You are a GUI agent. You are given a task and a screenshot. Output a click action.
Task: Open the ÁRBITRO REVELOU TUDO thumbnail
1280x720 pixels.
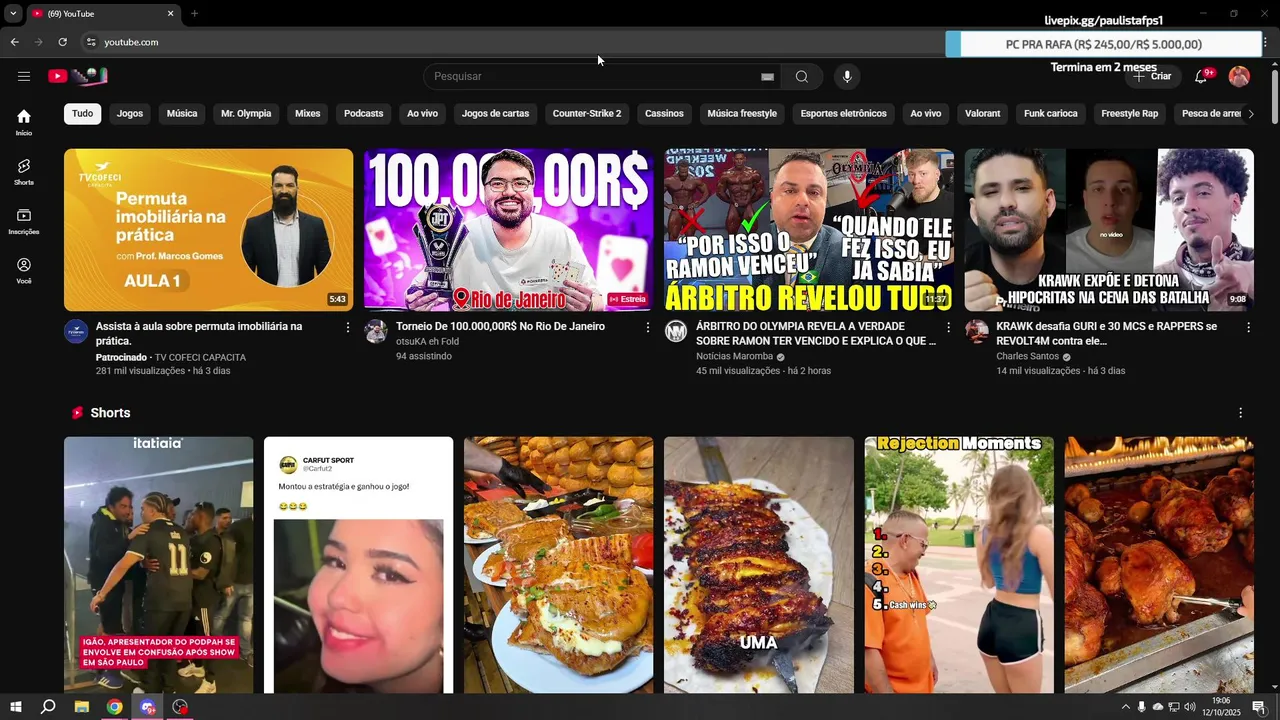(x=809, y=230)
